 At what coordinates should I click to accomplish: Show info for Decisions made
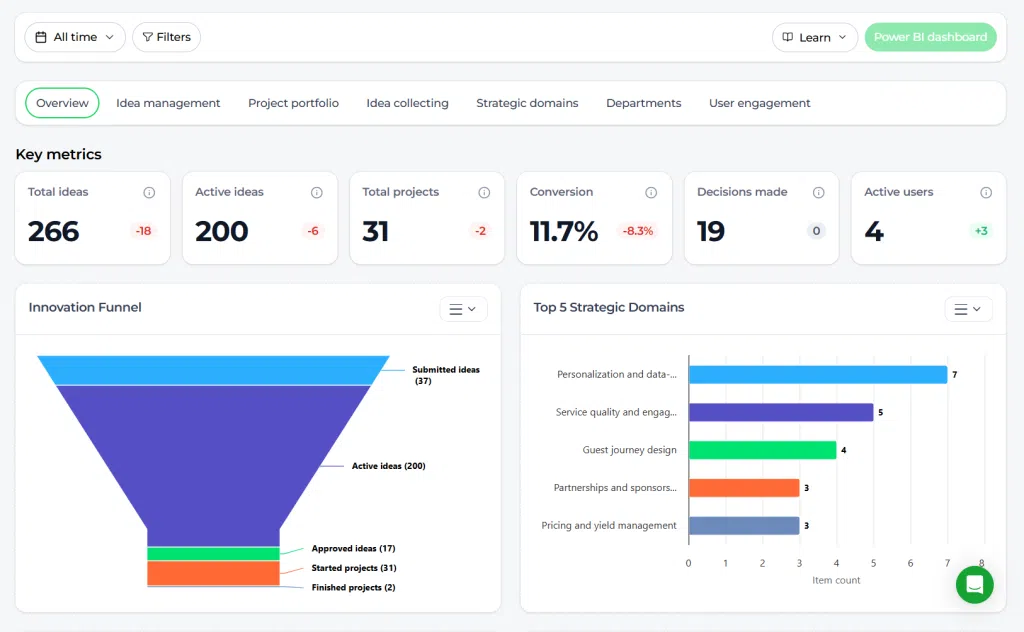click(x=818, y=193)
